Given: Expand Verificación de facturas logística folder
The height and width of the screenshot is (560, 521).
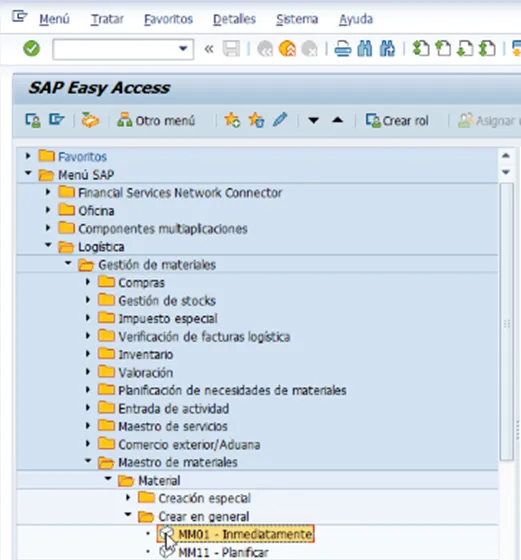Looking at the screenshot, I should (x=88, y=335).
